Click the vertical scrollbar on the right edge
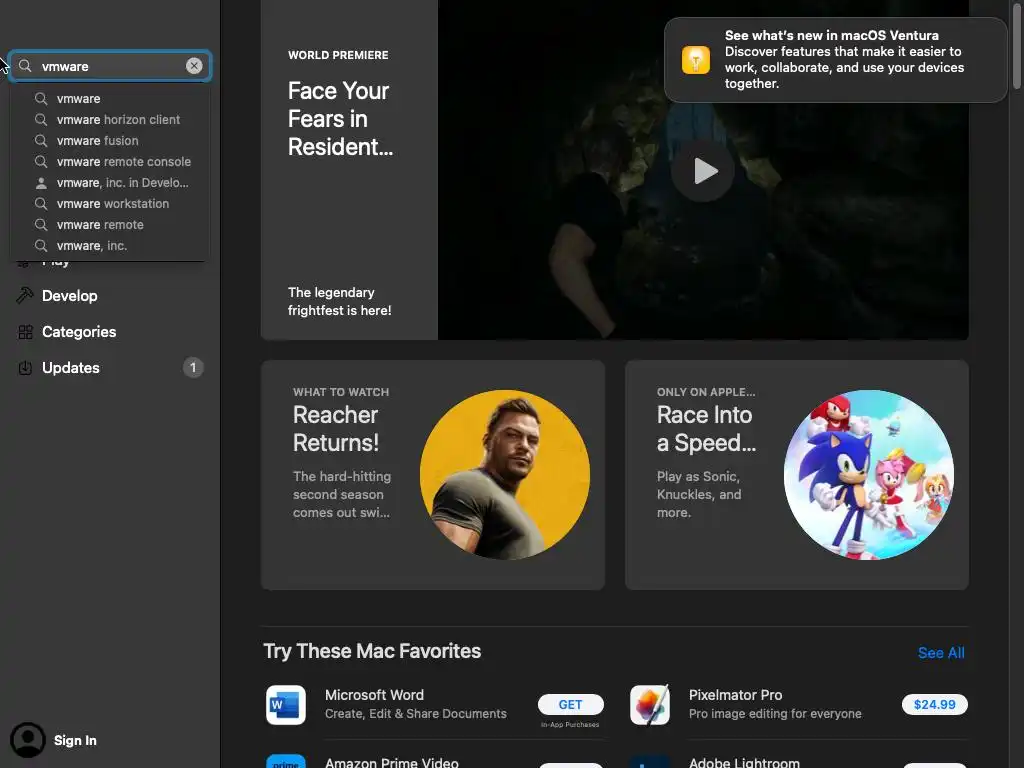 (x=1017, y=44)
